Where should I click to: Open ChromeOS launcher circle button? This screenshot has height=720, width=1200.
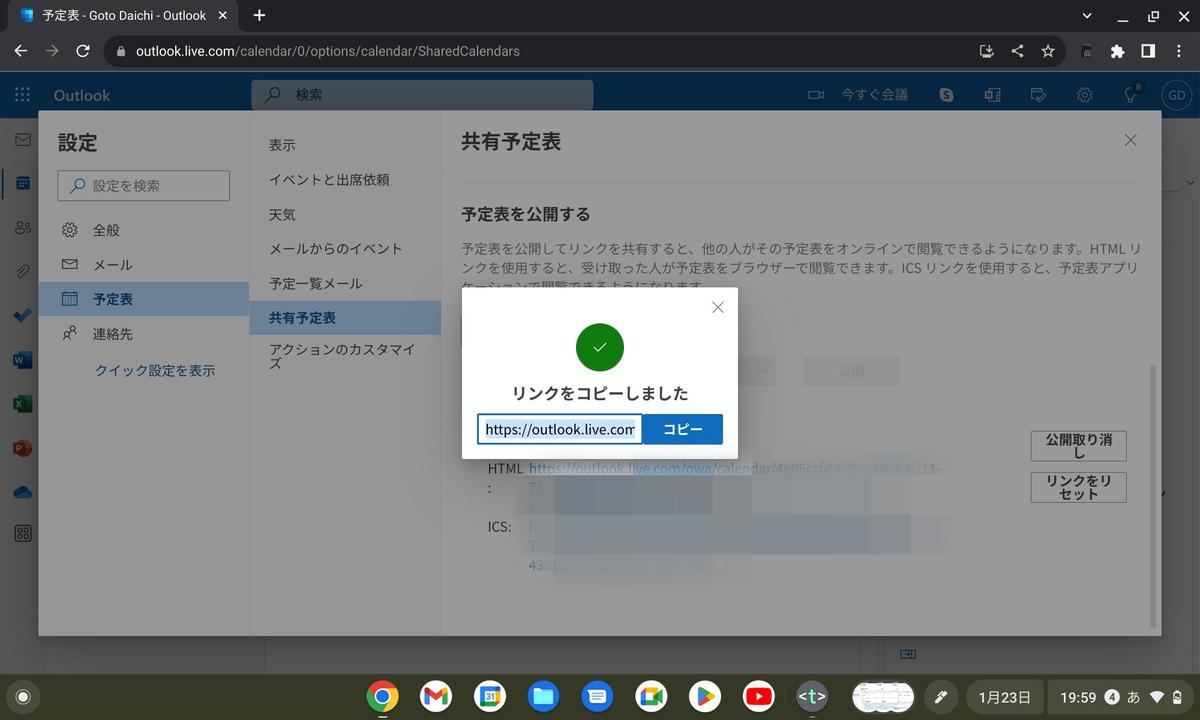[24, 697]
